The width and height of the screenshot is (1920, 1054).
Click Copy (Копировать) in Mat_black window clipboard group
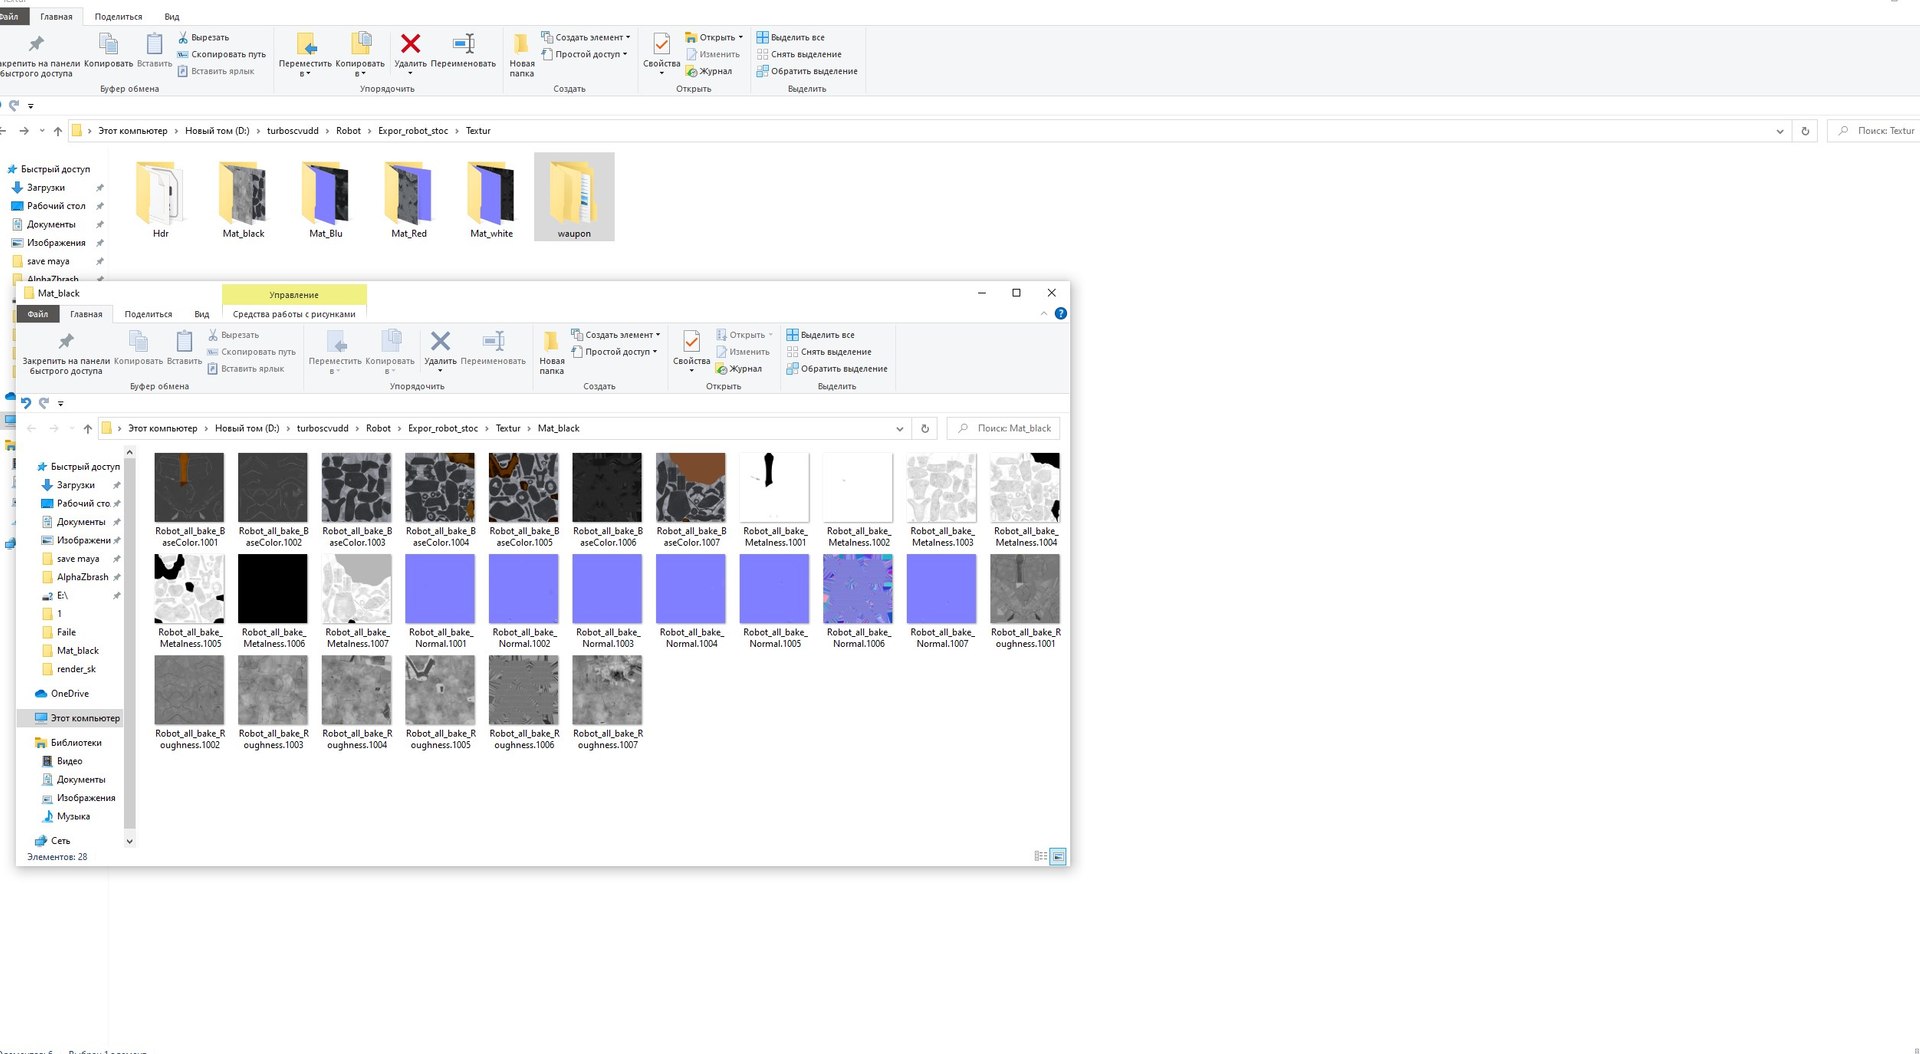click(x=138, y=348)
